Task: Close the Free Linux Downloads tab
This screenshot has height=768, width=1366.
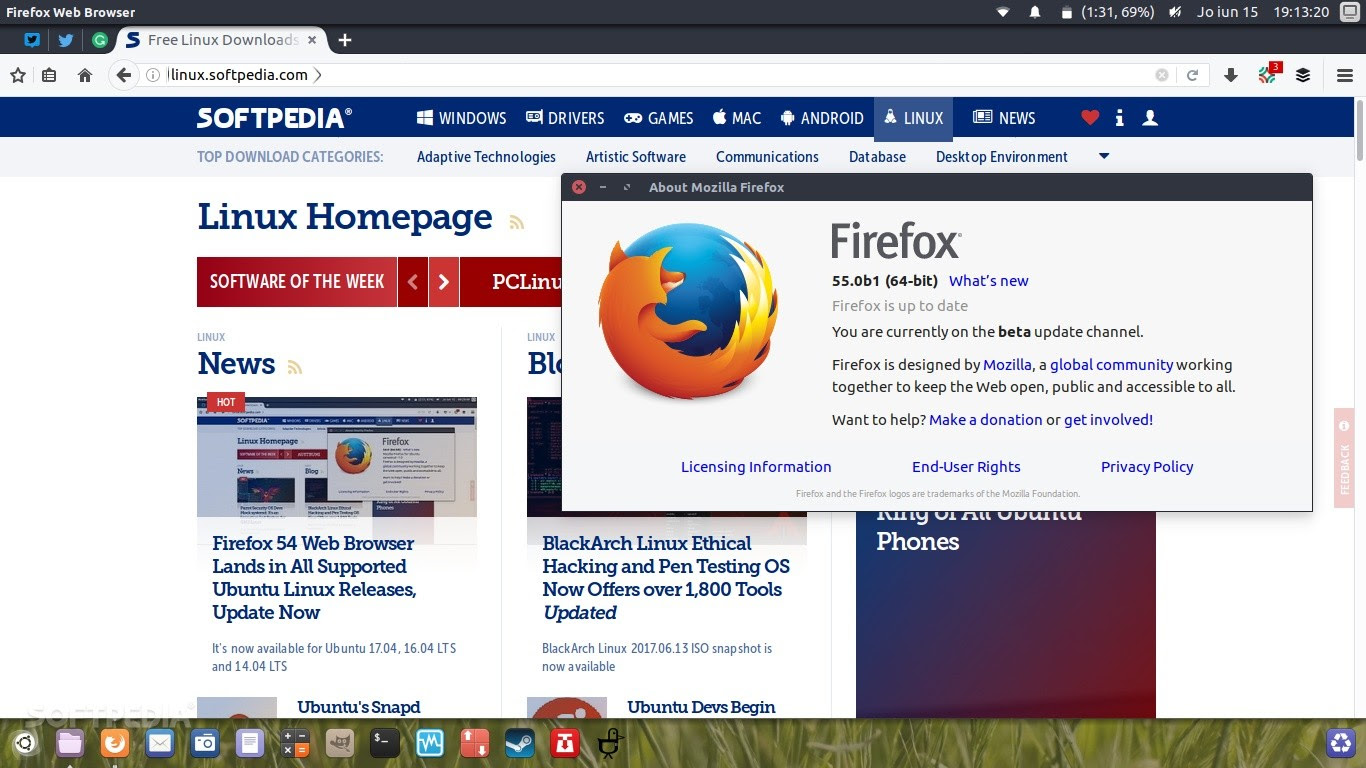Action: (x=312, y=40)
